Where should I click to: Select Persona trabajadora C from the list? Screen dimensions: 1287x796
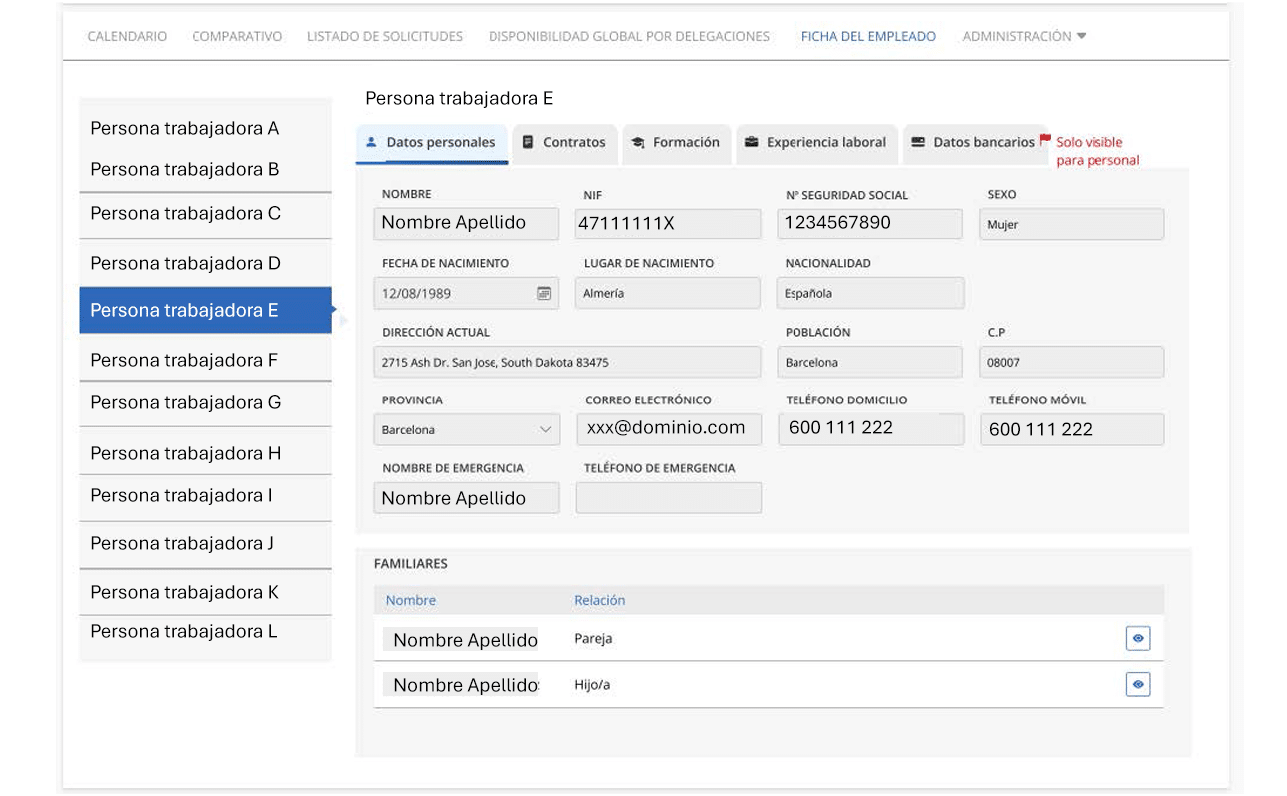click(x=186, y=213)
